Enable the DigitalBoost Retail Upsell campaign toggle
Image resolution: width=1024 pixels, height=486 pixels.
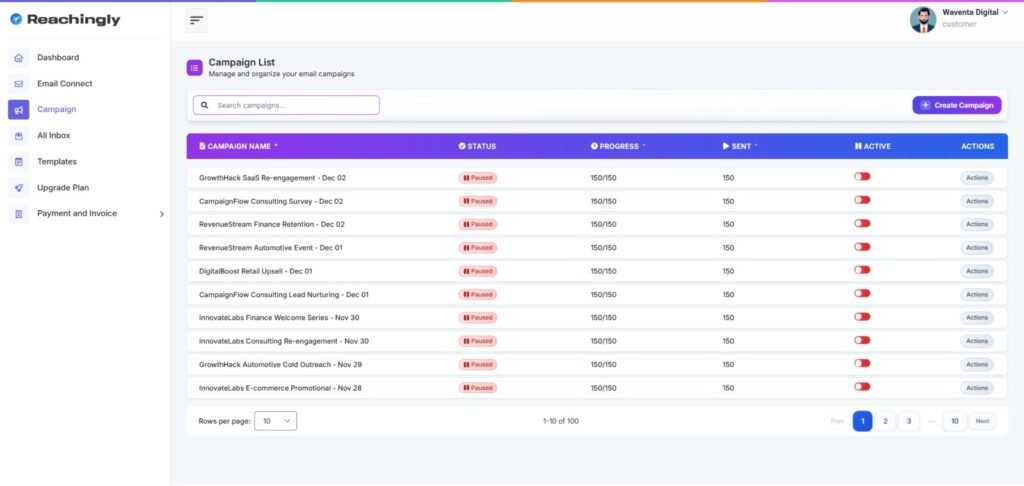click(x=862, y=270)
